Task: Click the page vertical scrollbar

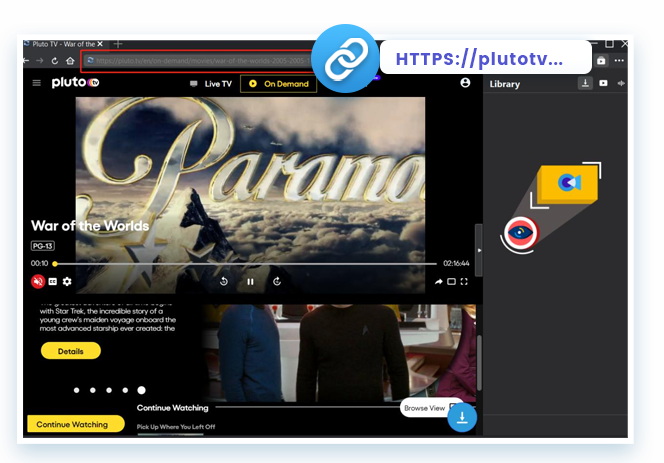Action: [x=479, y=363]
